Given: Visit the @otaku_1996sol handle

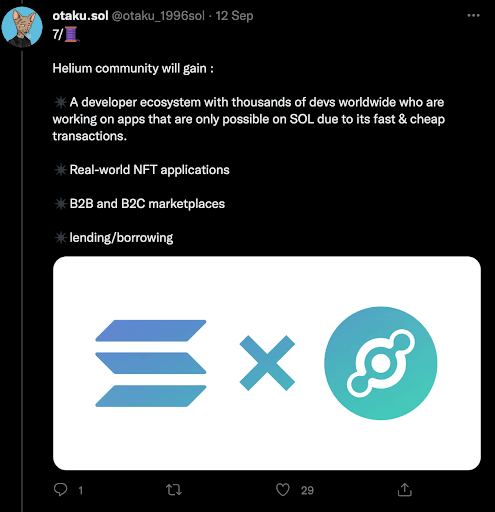Looking at the screenshot, I should click(x=158, y=16).
